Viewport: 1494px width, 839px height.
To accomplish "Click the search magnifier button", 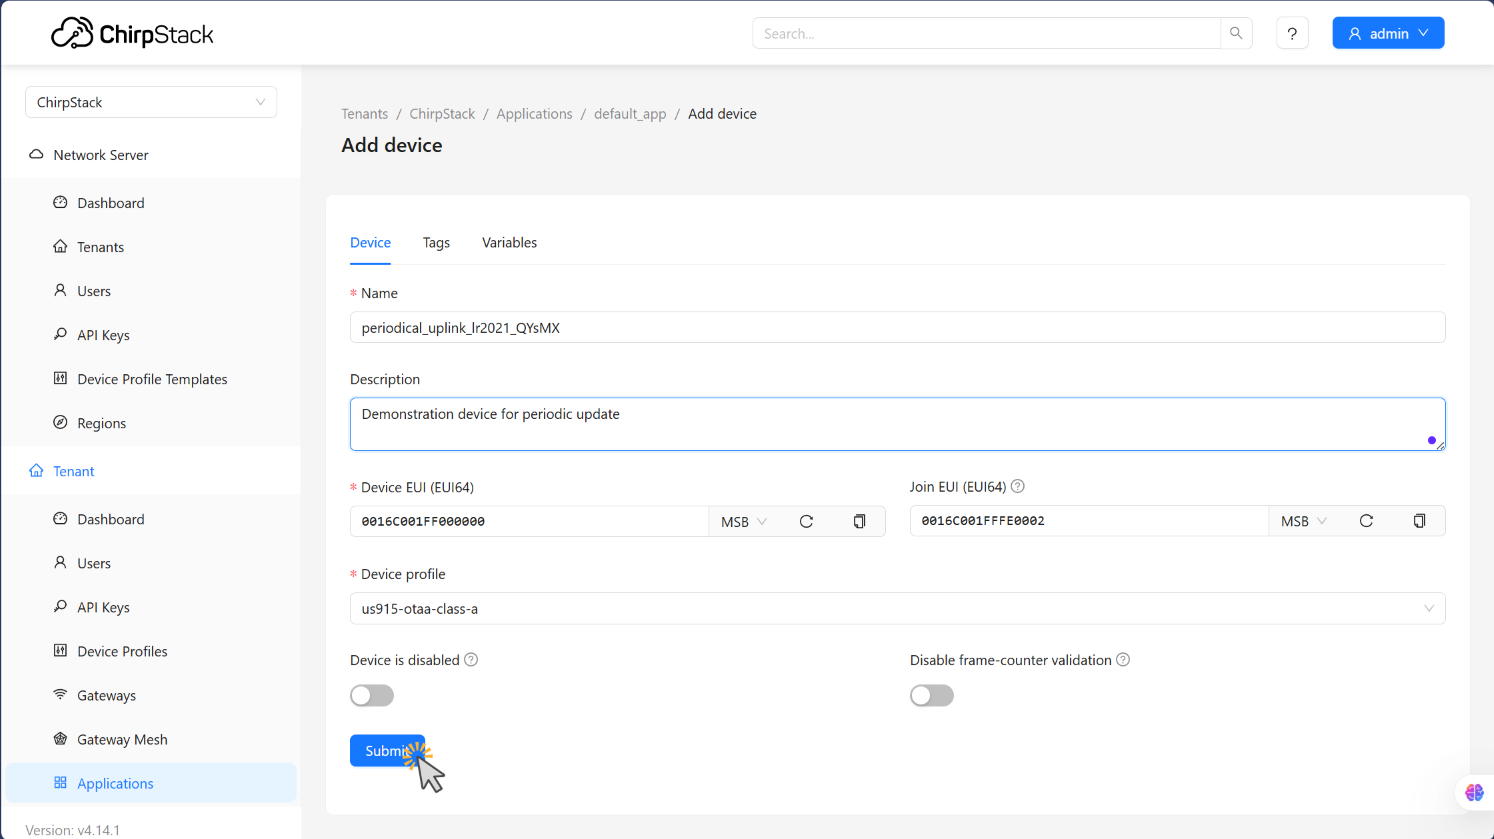I will click(x=1236, y=33).
